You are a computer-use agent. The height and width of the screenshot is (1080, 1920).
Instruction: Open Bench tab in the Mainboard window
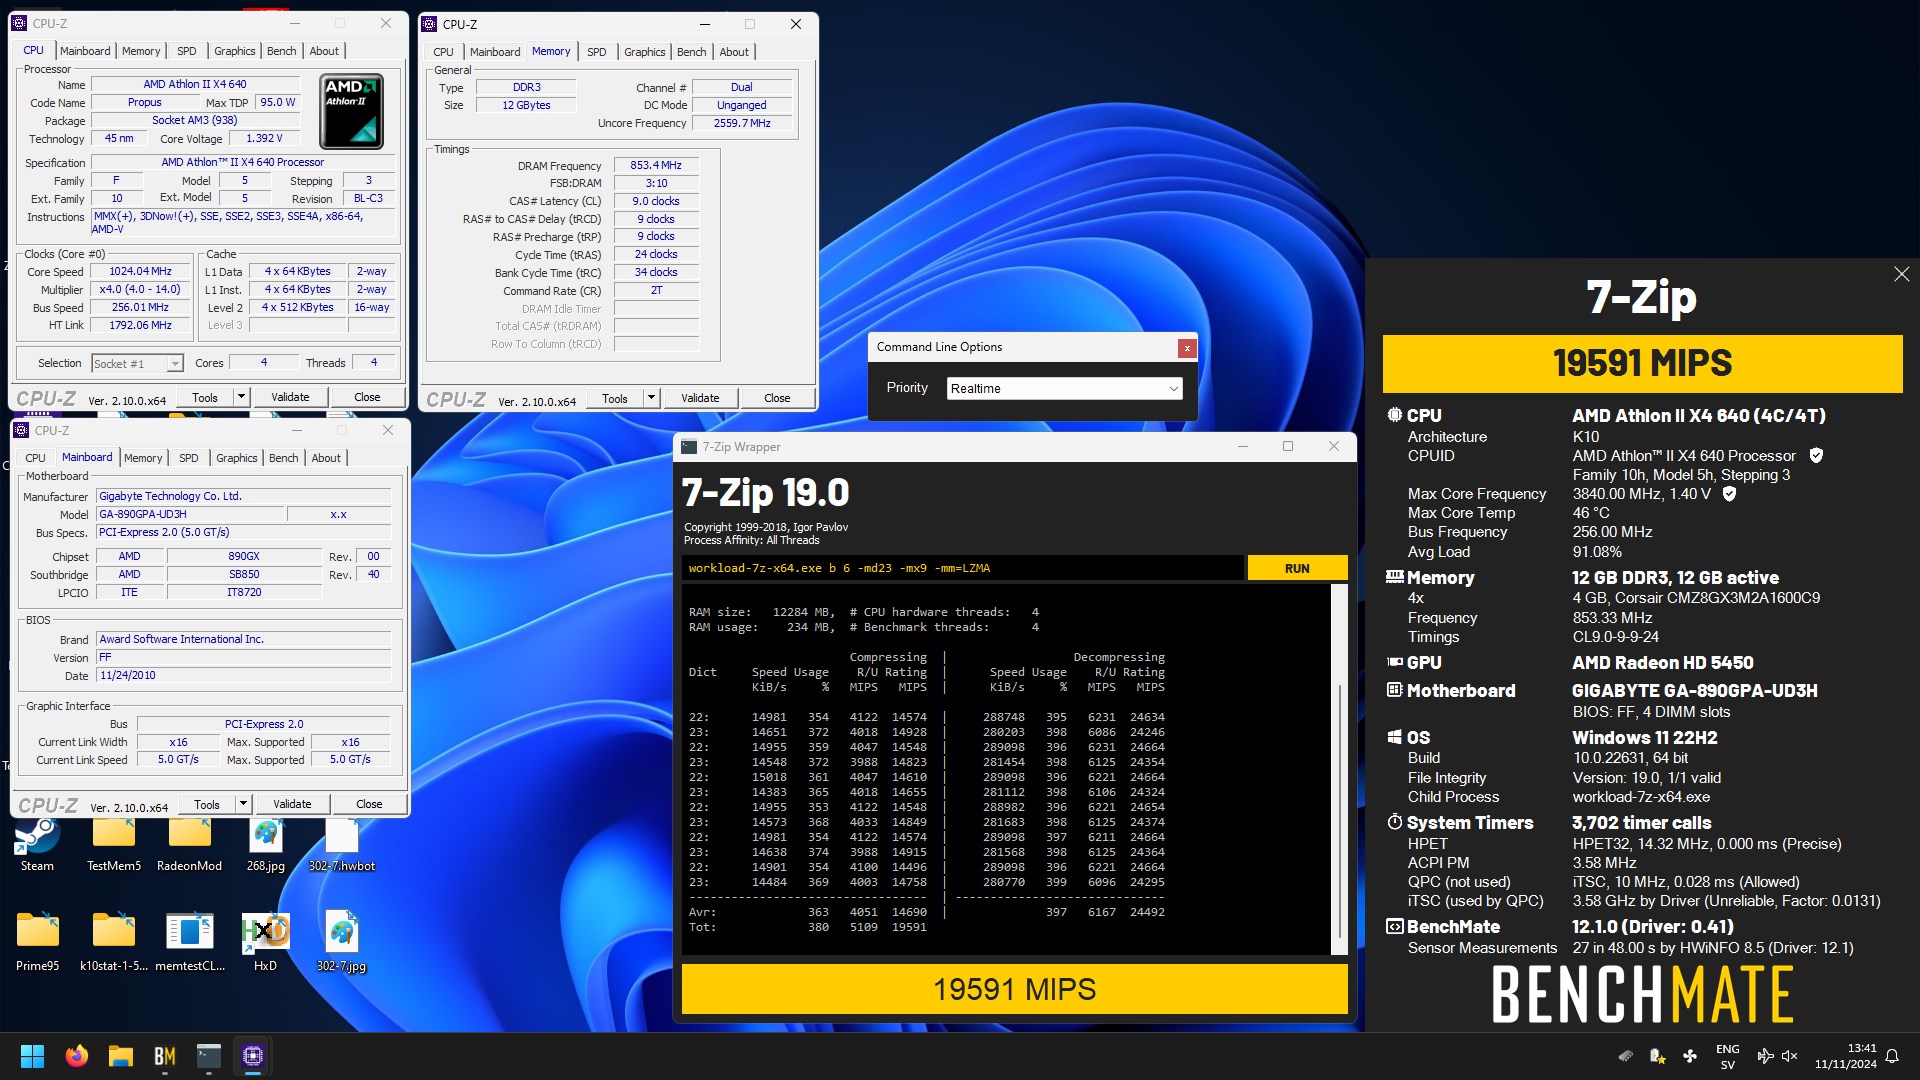point(284,458)
